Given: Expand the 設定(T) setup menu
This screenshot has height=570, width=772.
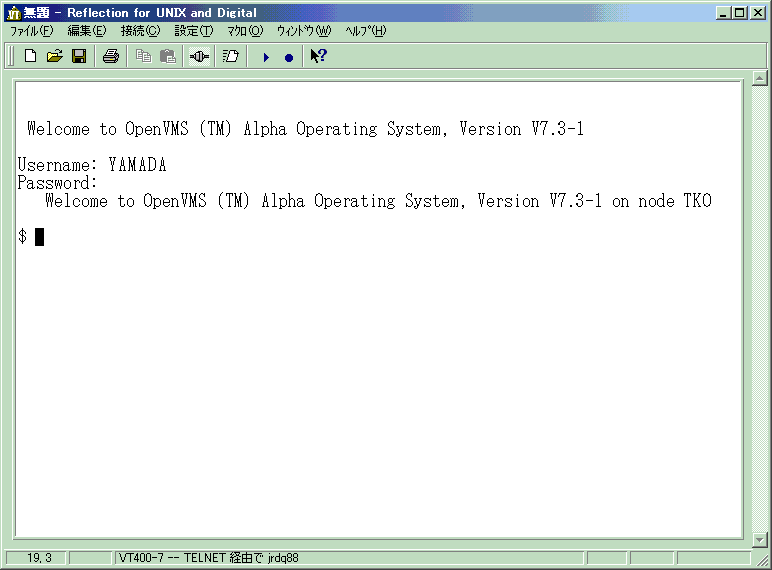Looking at the screenshot, I should pos(194,31).
